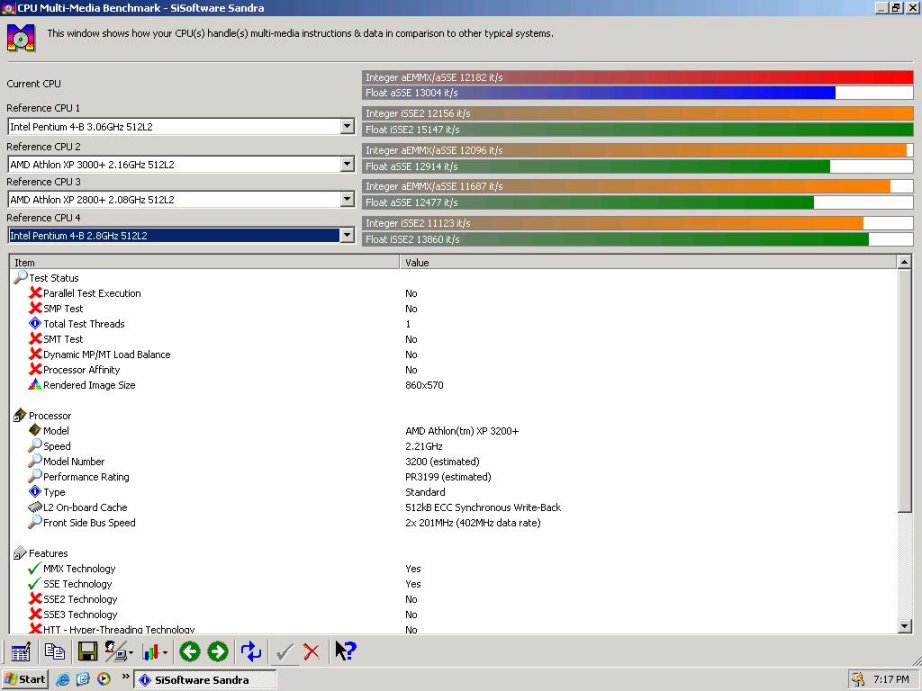Go back with the green left arrow
Viewport: 922px width, 691px height.
click(189, 652)
